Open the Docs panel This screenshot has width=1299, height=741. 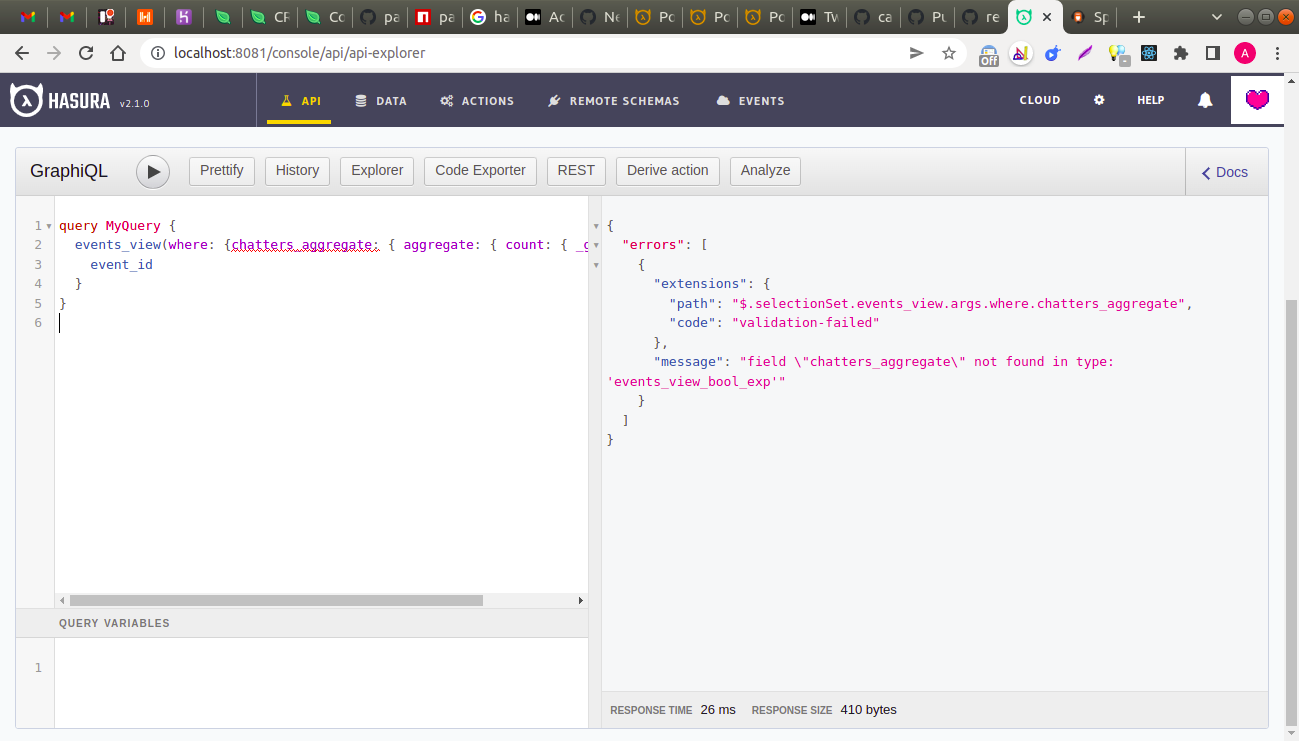1224,172
